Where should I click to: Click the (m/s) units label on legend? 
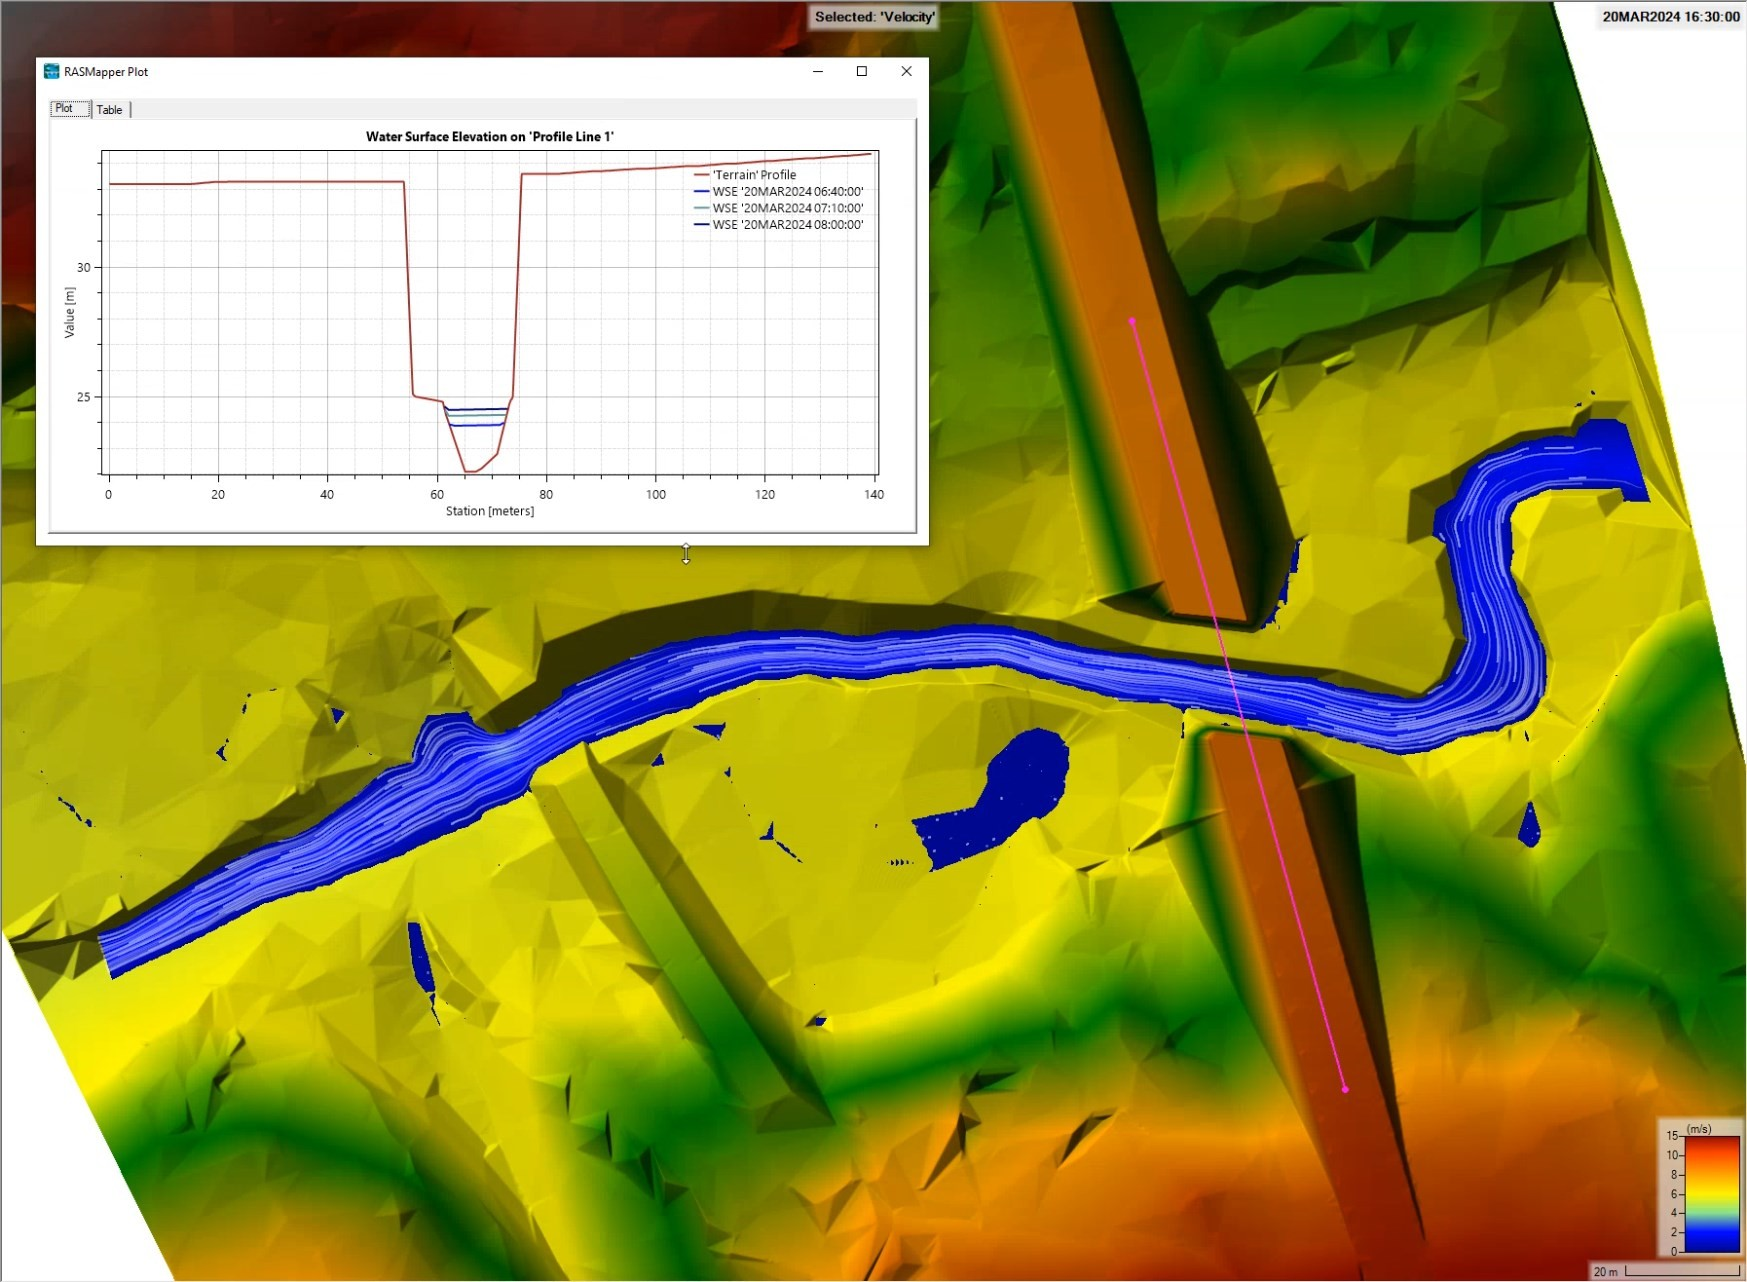click(1699, 1129)
